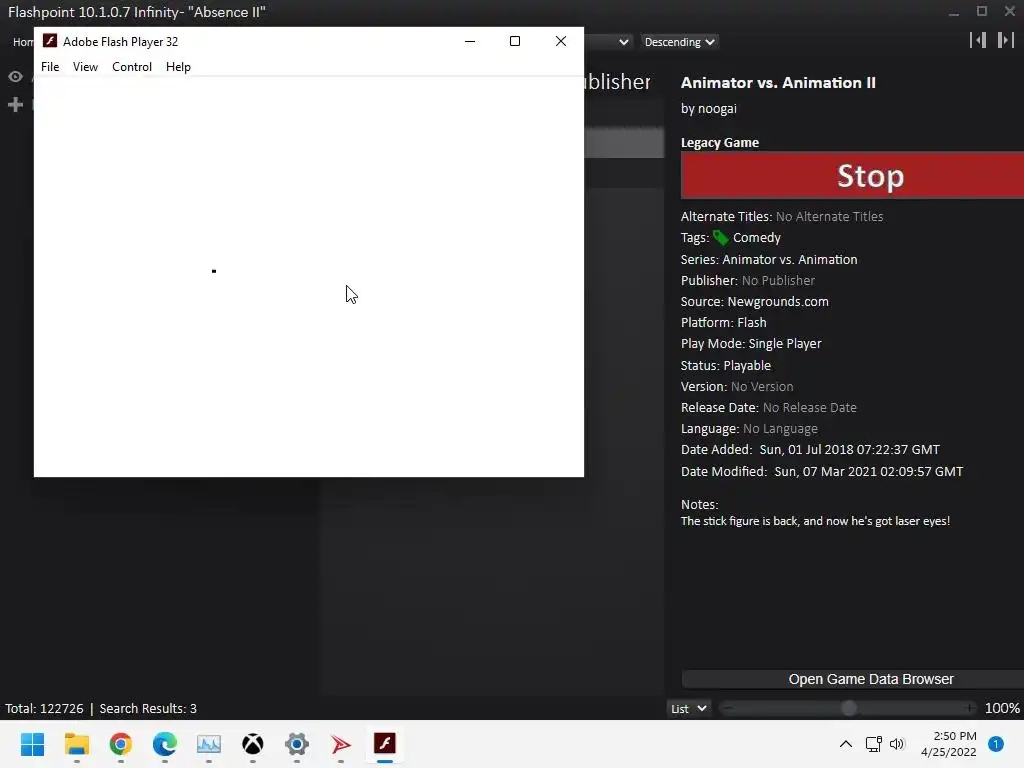Open Settings gear from taskbar
This screenshot has height=768, width=1024.
click(296, 744)
